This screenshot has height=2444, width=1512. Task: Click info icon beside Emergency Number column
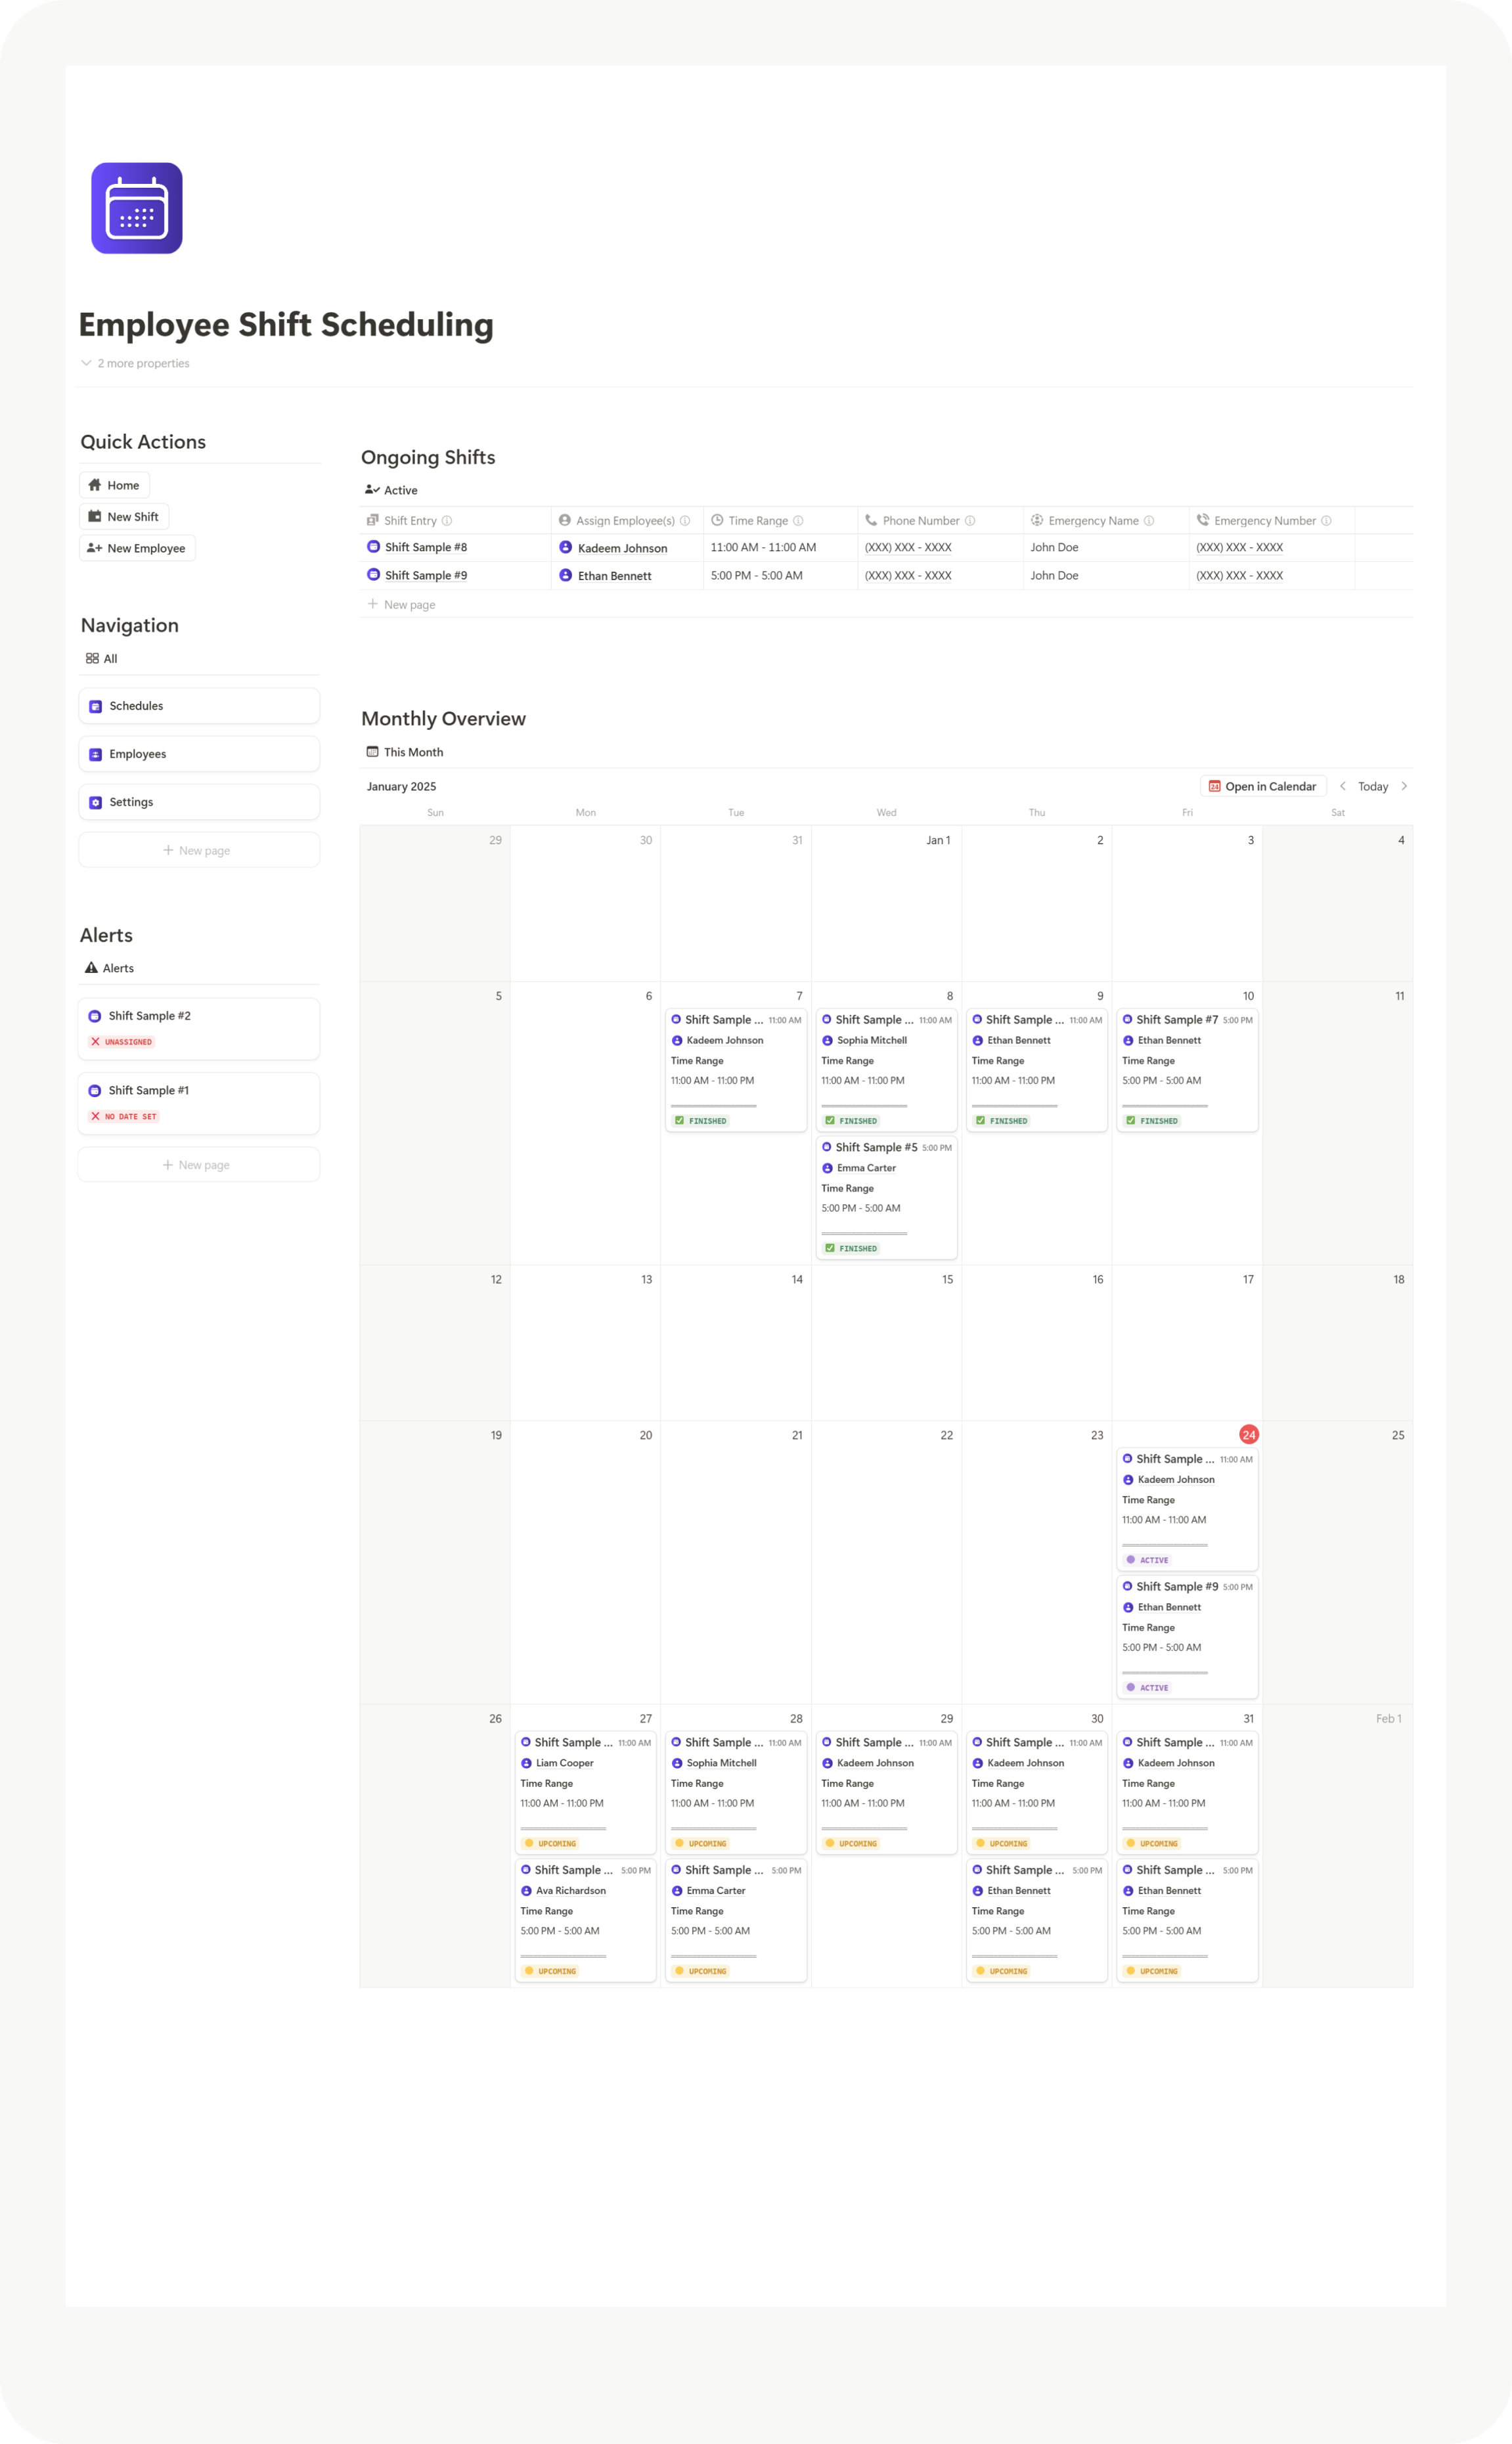(x=1326, y=521)
